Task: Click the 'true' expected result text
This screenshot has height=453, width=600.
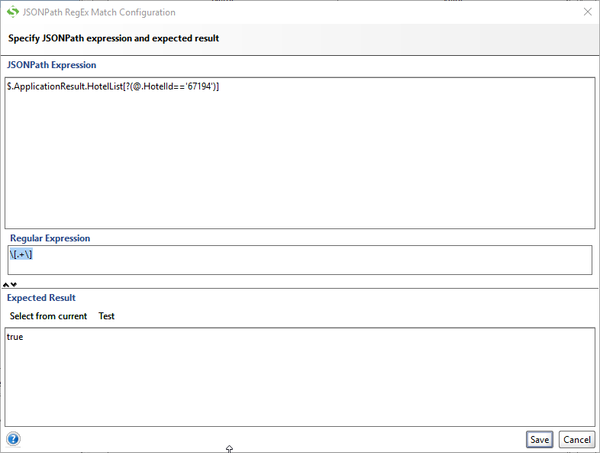Action: point(15,337)
